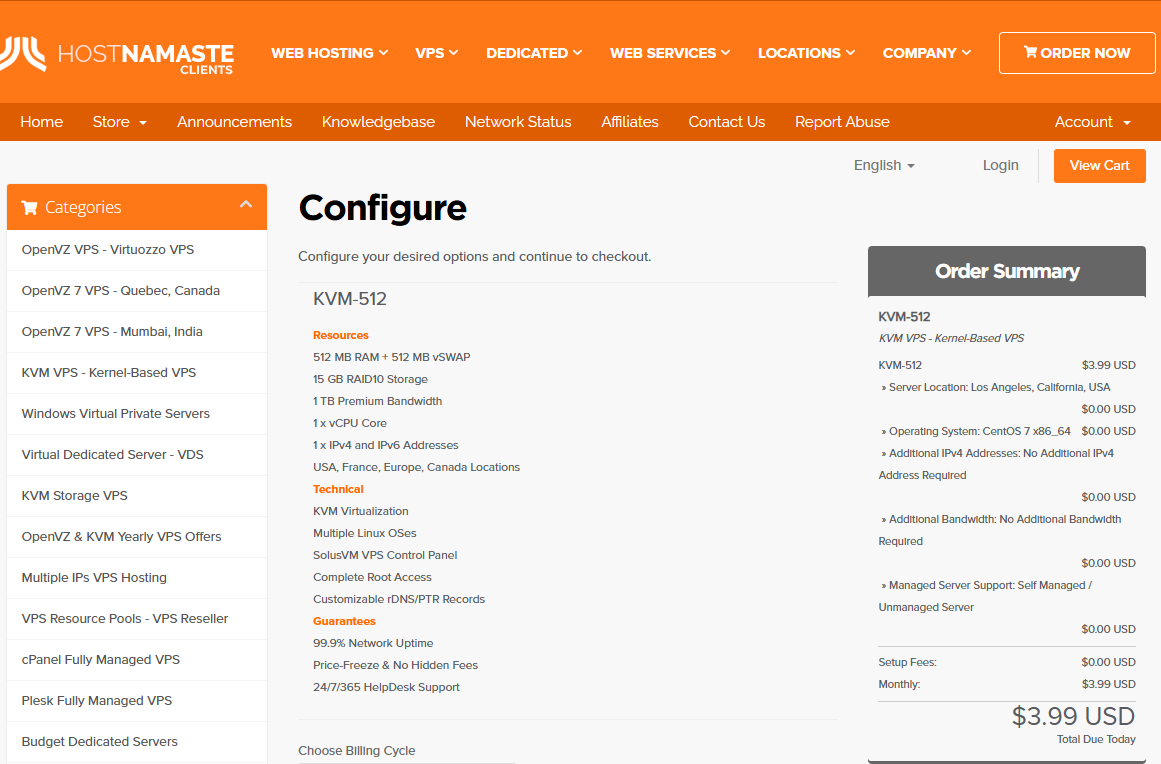Viewport: 1161px width, 764px height.
Task: Open Announcements page
Action: tap(234, 122)
